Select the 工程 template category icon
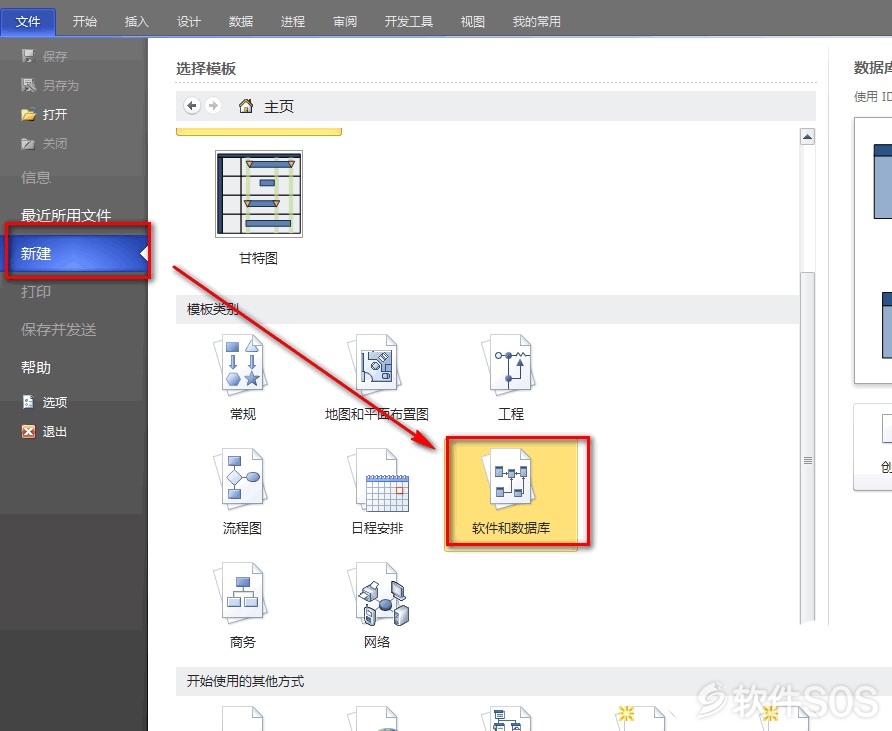The width and height of the screenshot is (892, 731). [510, 365]
